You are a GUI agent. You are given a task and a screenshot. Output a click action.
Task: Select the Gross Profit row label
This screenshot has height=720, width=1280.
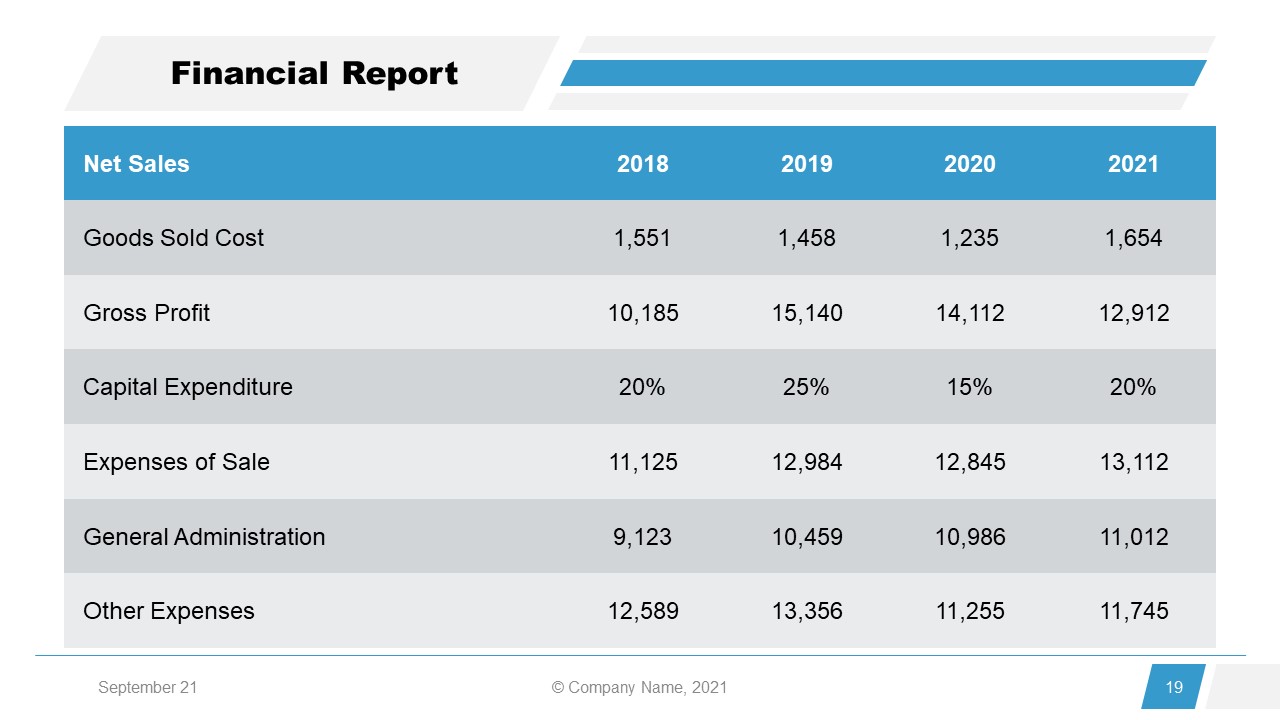pos(148,312)
